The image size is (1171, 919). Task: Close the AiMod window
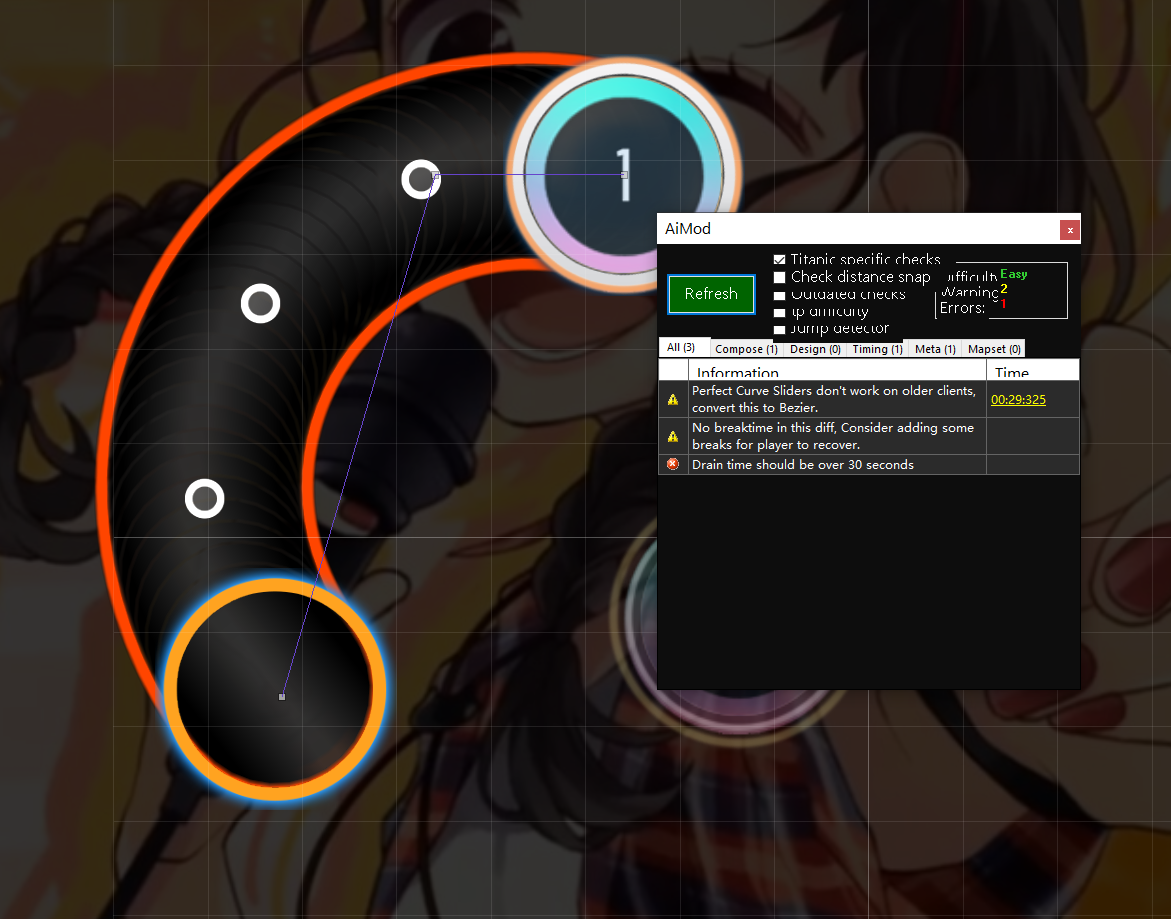1069,230
